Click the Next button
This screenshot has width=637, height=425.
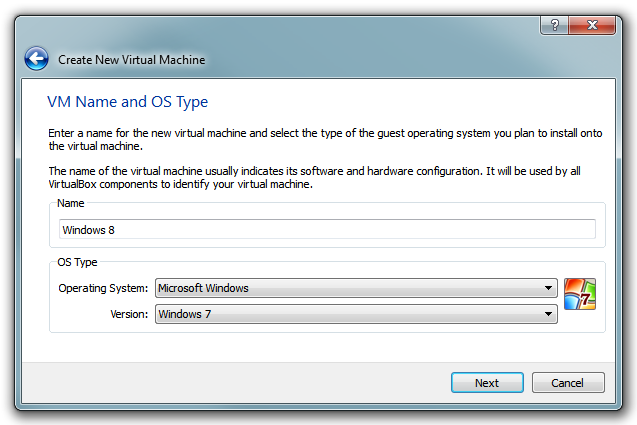(487, 383)
